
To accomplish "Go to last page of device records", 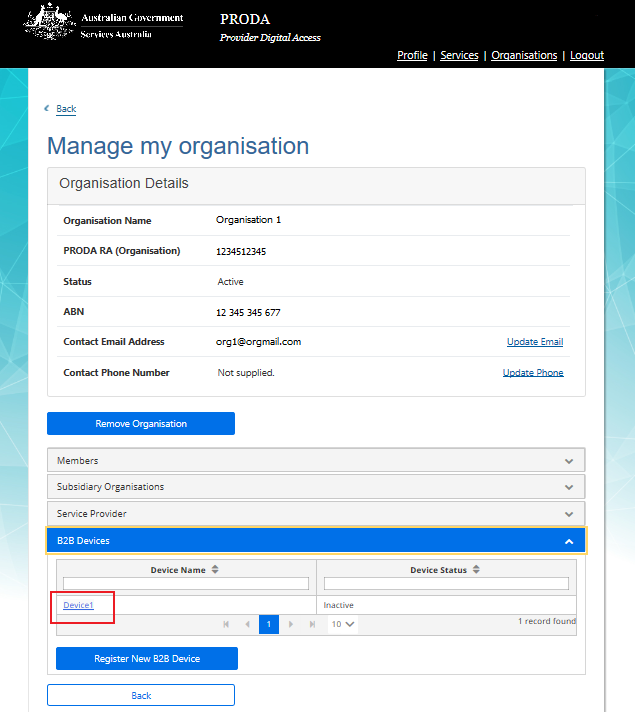I will 312,624.
